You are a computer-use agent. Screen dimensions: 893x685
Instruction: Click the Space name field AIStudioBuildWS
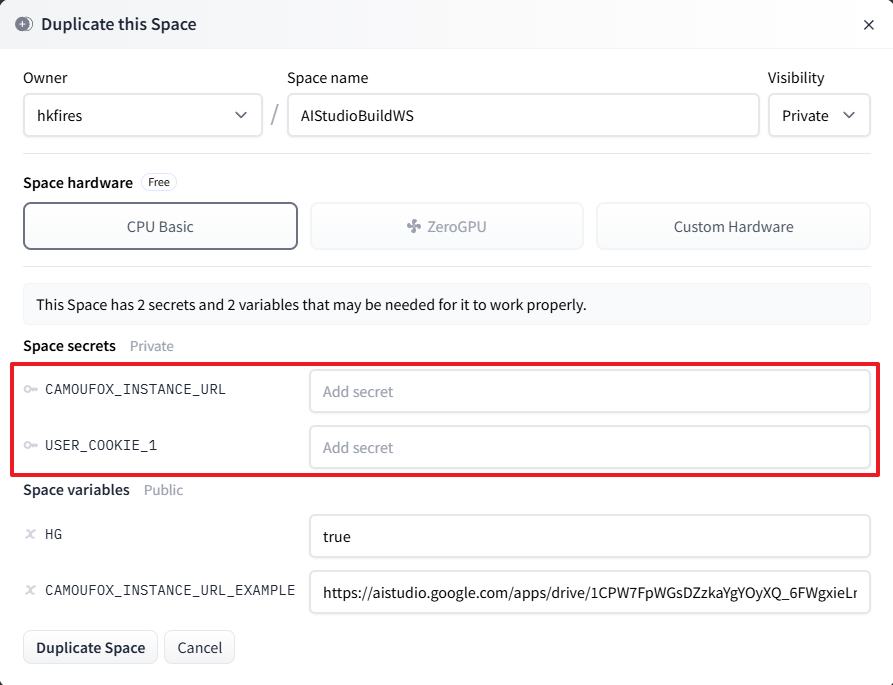[523, 115]
